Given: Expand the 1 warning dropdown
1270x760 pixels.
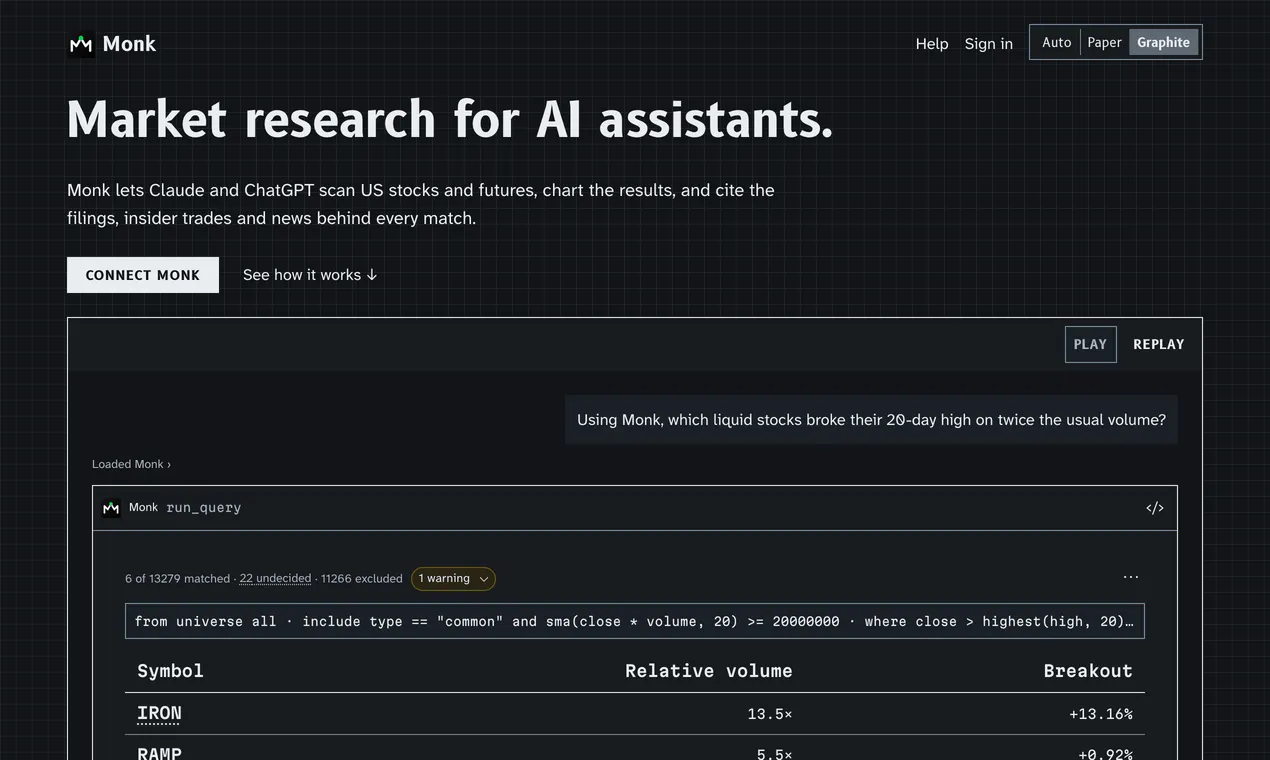Looking at the screenshot, I should click(x=453, y=579).
